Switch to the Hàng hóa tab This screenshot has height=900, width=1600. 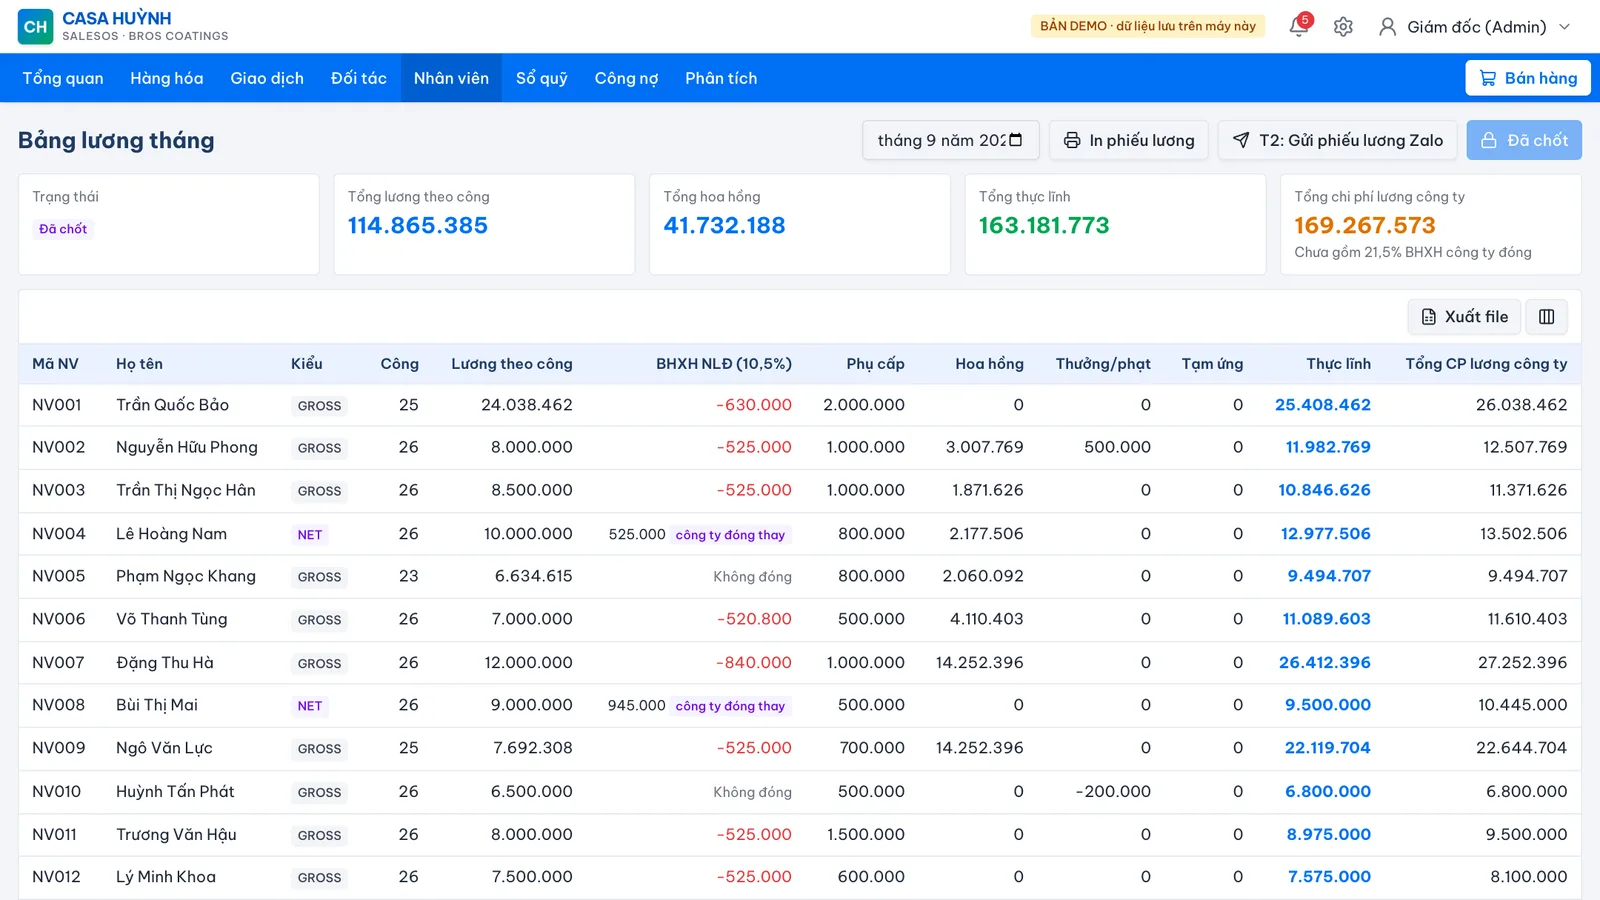167,78
